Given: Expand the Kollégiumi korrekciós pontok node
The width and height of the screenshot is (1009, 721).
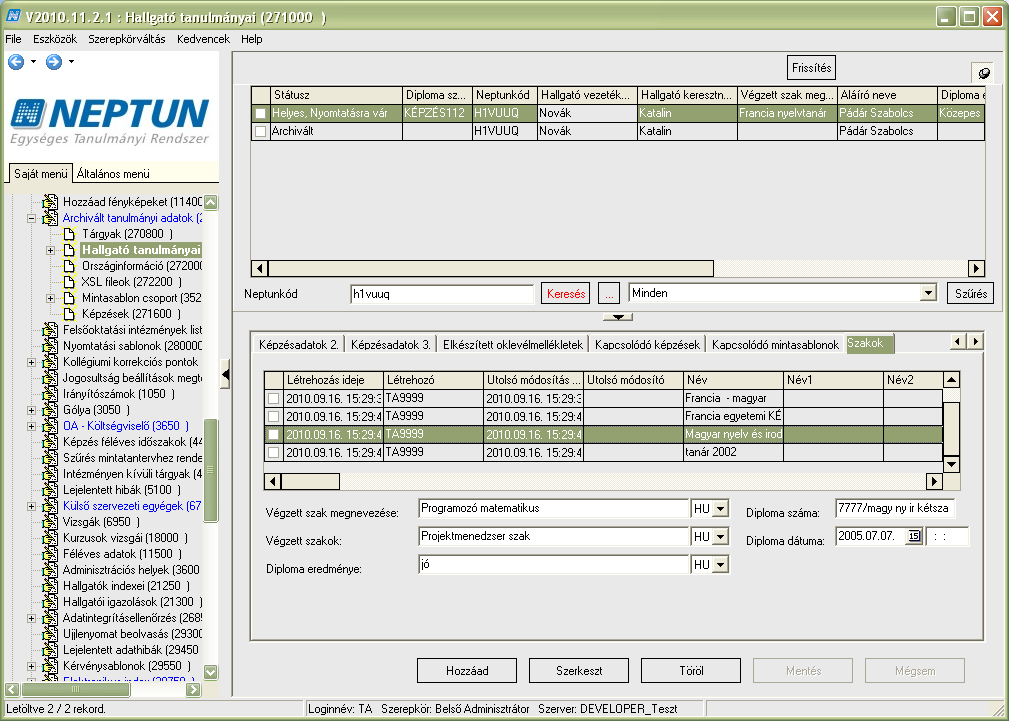Looking at the screenshot, I should pos(31,362).
